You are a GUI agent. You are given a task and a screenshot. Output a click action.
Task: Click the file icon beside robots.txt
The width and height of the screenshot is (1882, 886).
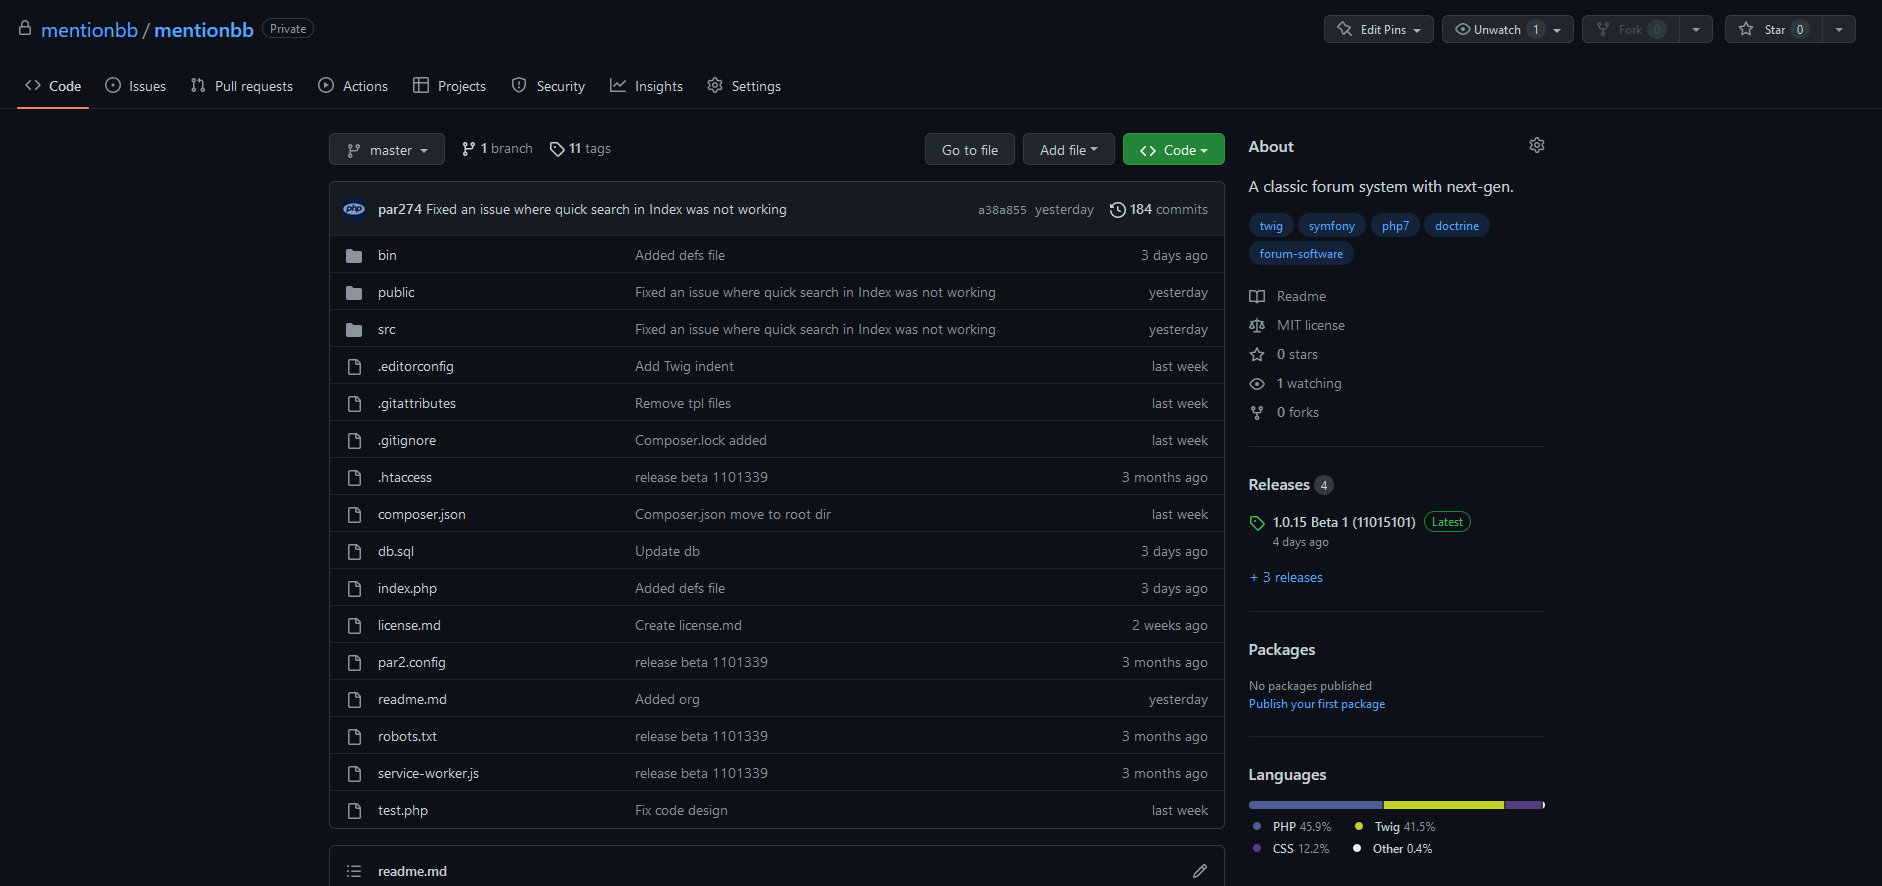[354, 737]
